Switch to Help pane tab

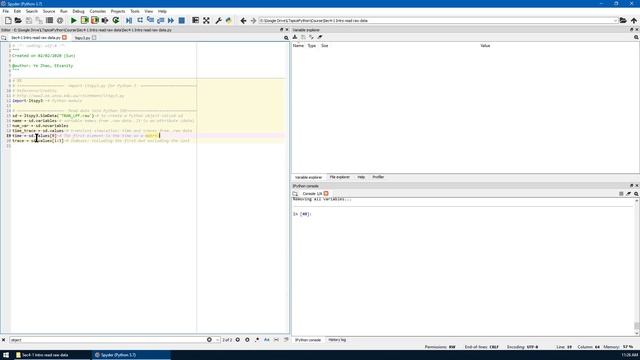click(x=361, y=177)
